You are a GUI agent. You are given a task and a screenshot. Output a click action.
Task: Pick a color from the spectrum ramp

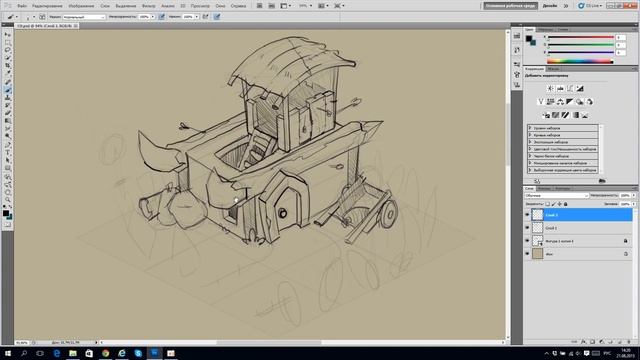(580, 61)
